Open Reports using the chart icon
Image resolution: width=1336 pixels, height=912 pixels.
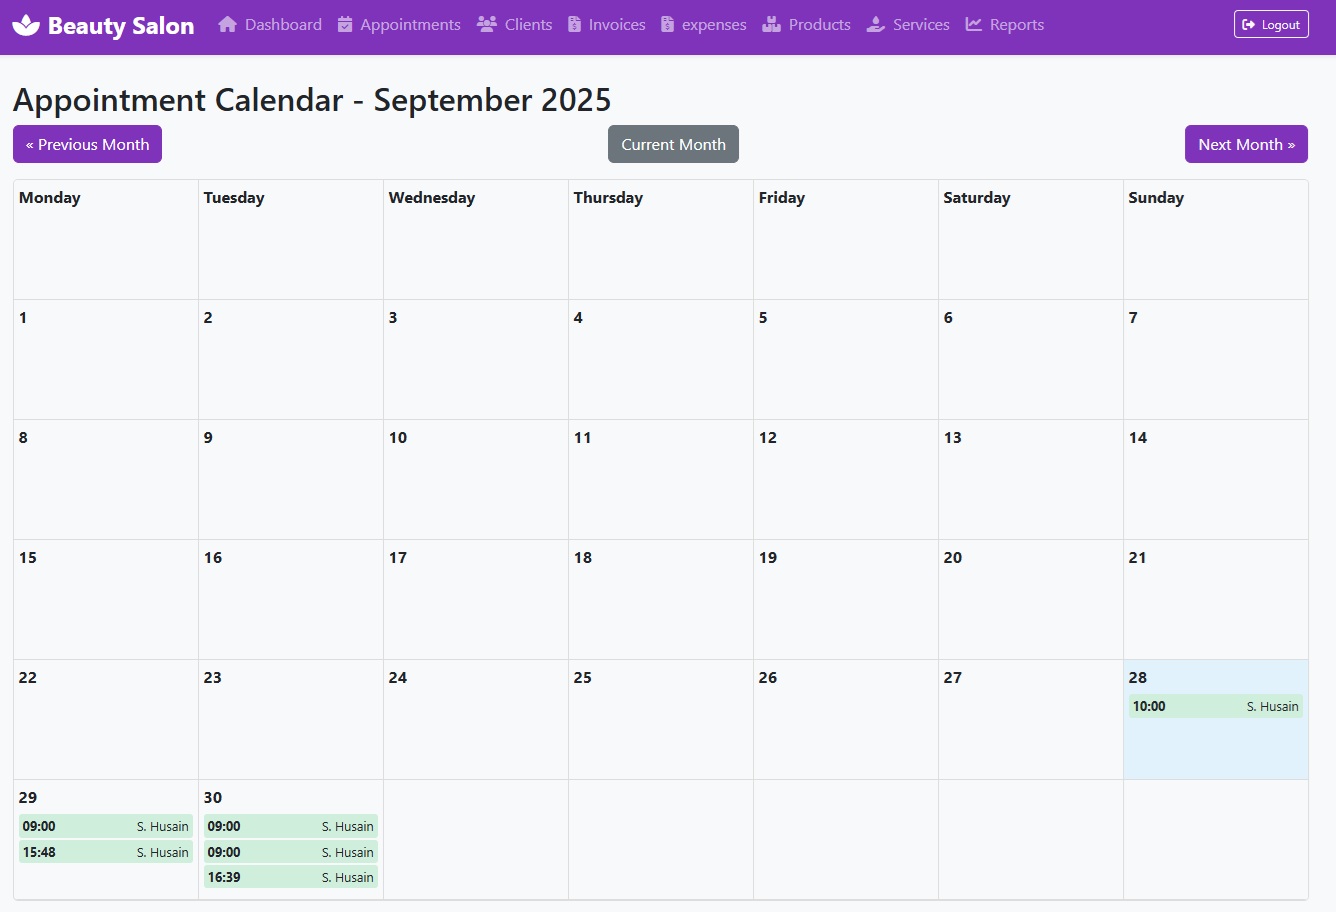click(970, 24)
